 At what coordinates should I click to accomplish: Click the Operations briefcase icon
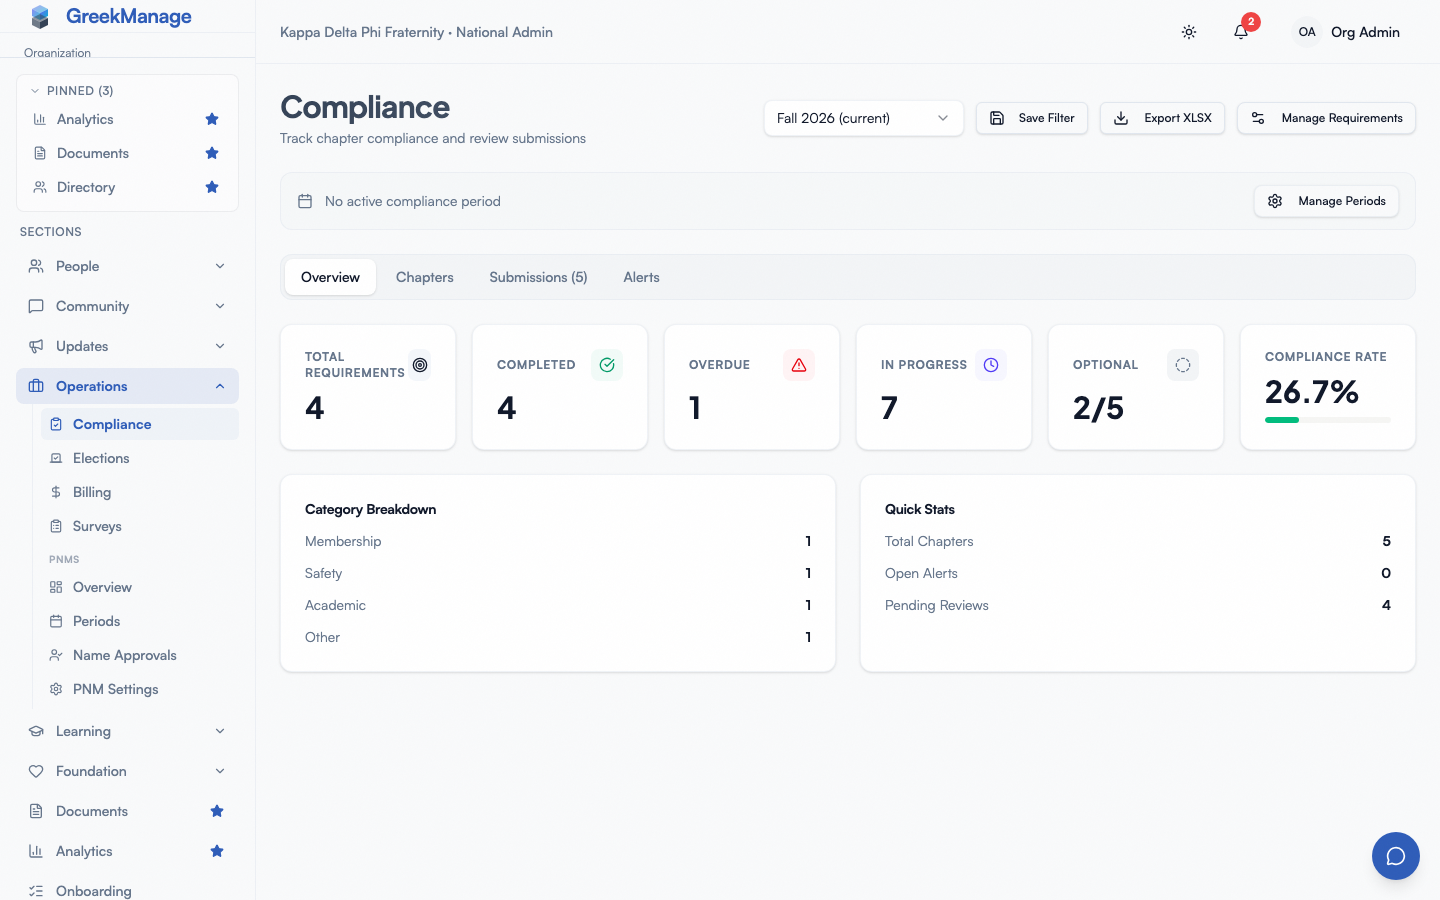click(x=36, y=386)
